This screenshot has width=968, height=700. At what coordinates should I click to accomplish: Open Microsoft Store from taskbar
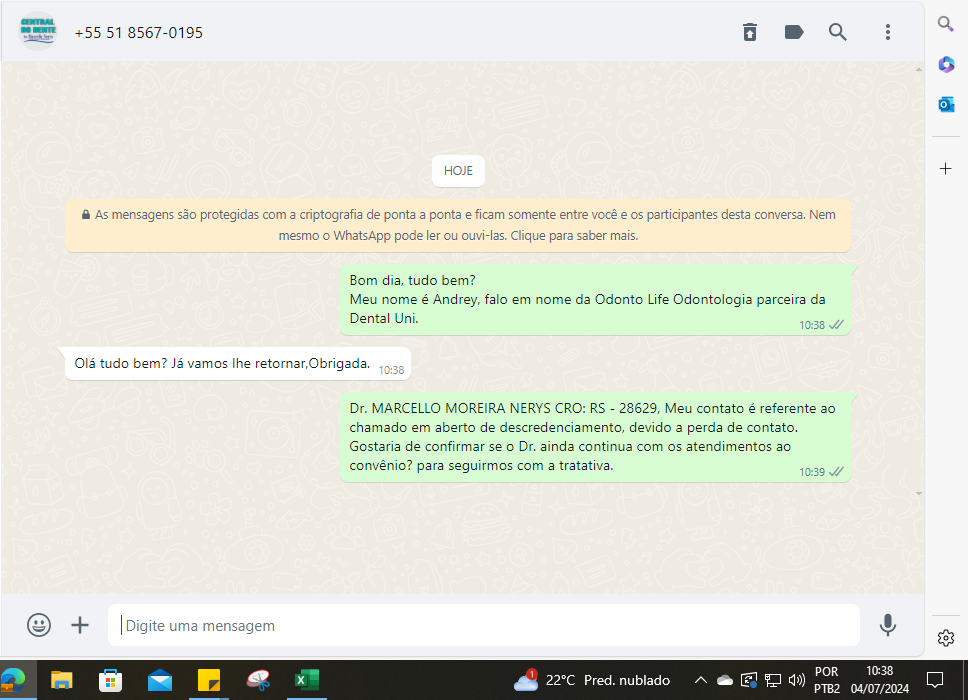click(111, 680)
